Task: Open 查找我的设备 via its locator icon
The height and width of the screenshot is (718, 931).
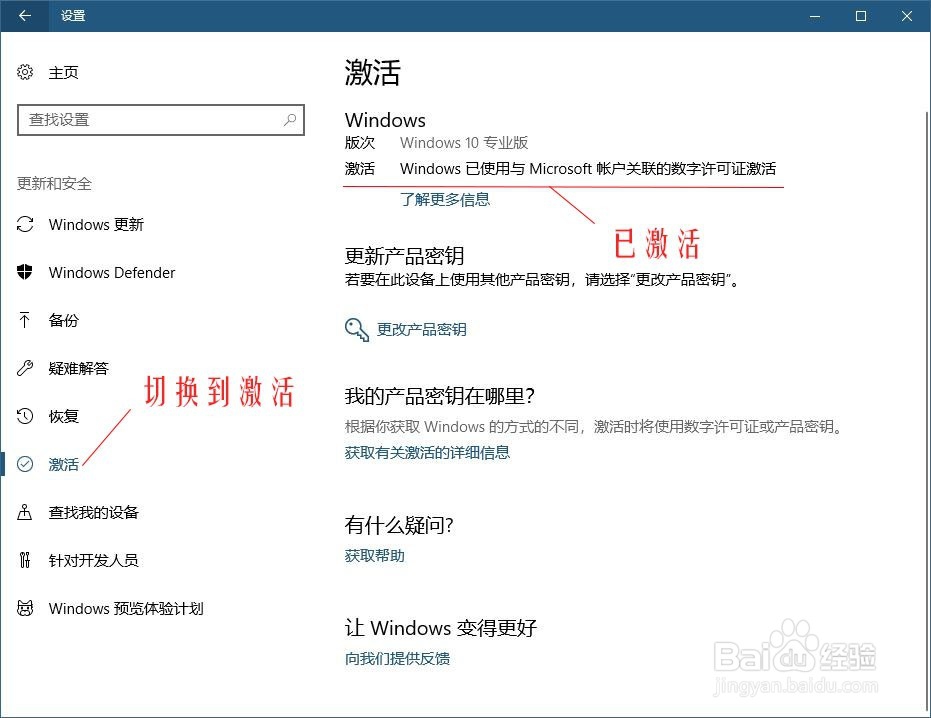Action: pyautogui.click(x=24, y=512)
